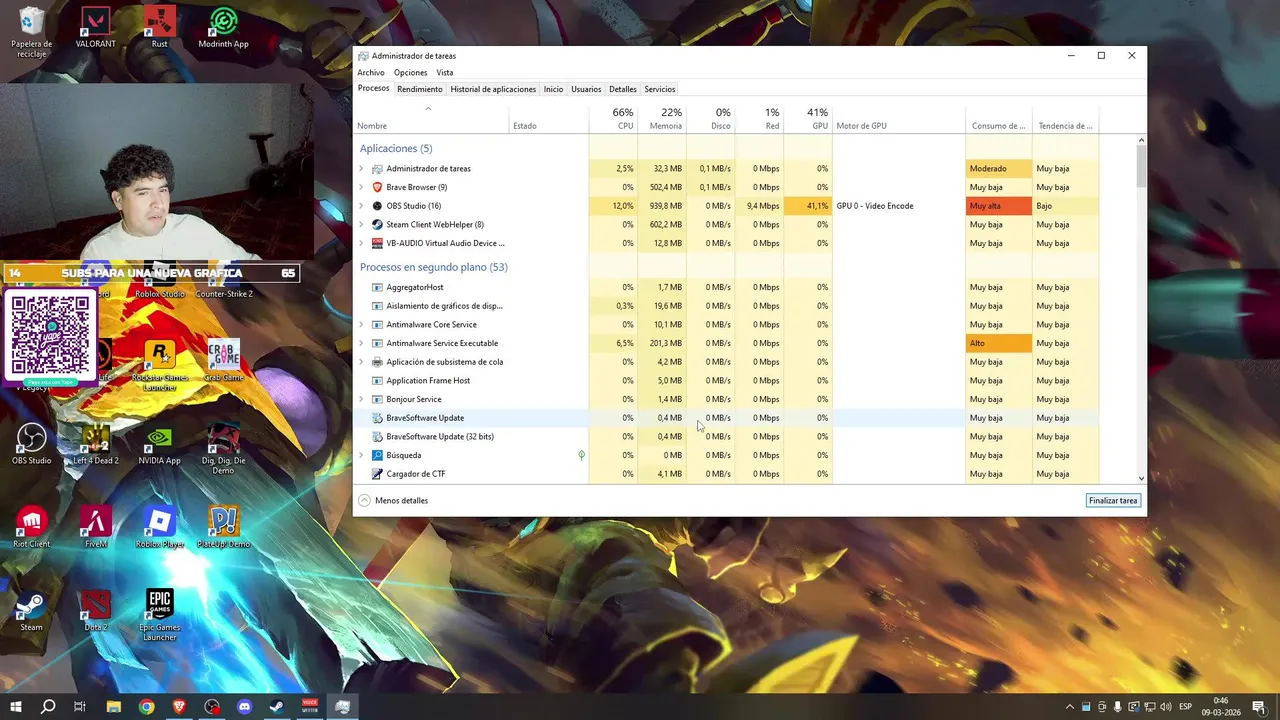Switch to the Historial de aplicaciones tab
1280x720 pixels.
pos(493,89)
